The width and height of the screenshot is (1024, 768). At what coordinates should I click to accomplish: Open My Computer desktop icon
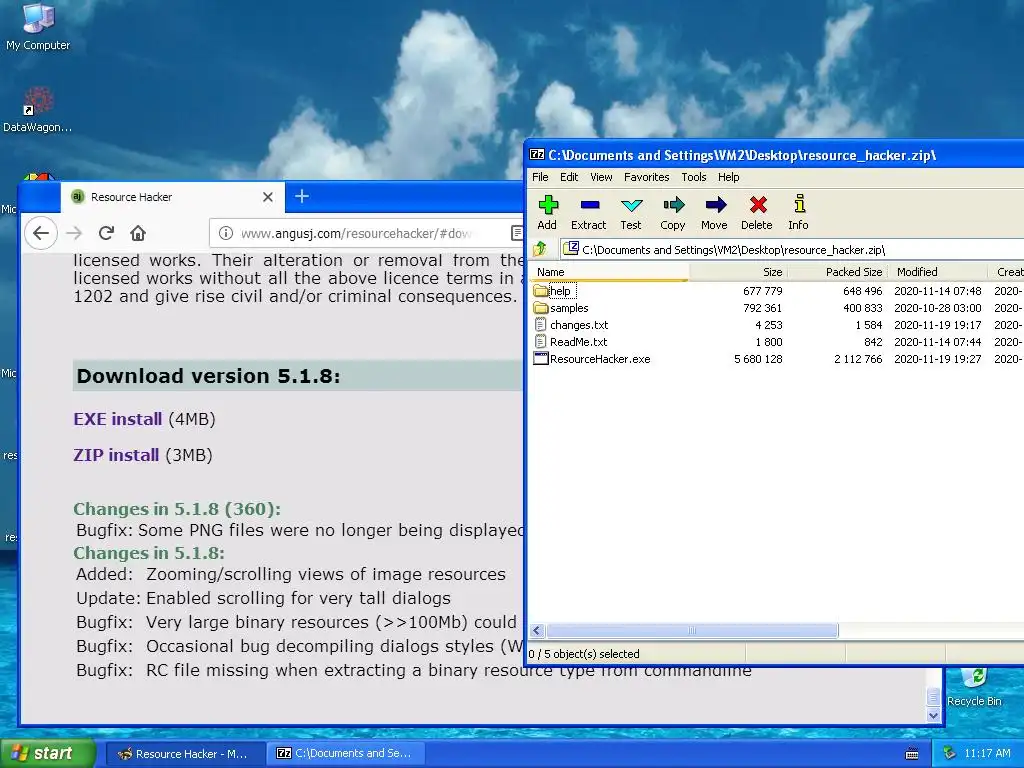click(x=38, y=27)
